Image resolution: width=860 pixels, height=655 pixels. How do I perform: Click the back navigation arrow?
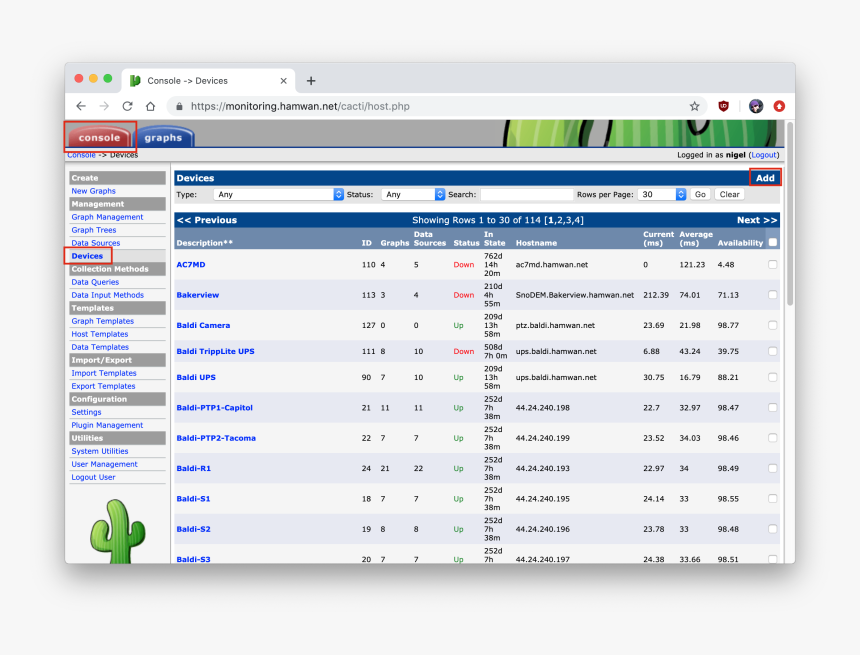click(x=80, y=105)
